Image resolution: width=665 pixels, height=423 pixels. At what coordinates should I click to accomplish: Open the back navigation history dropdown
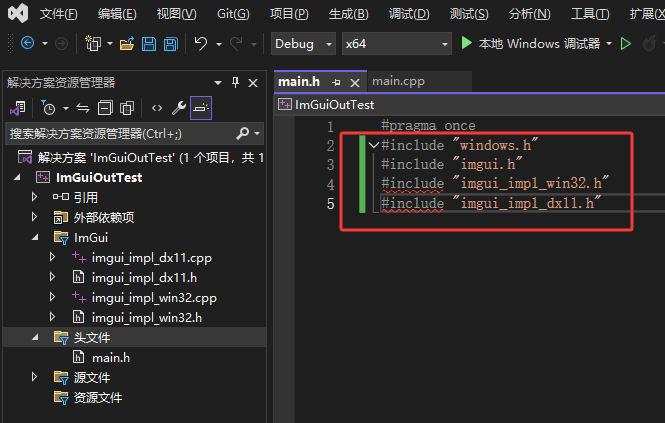45,43
